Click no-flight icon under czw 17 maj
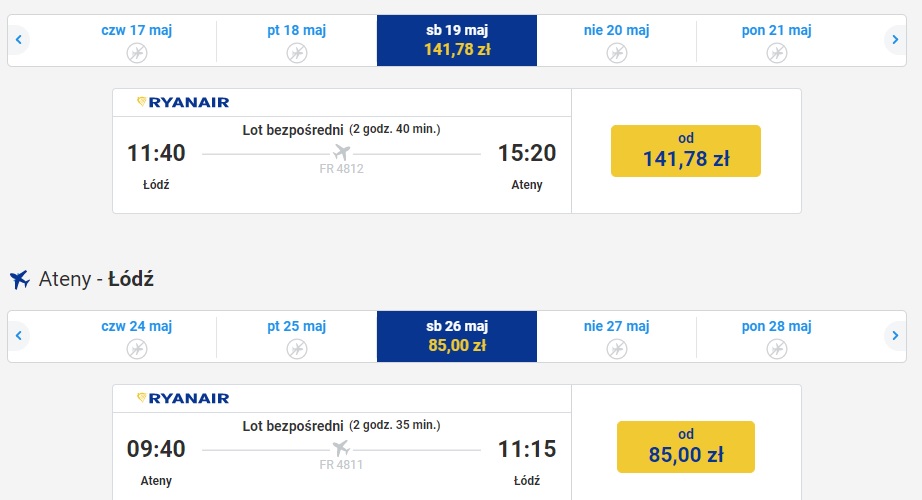The image size is (922, 500). coord(136,54)
